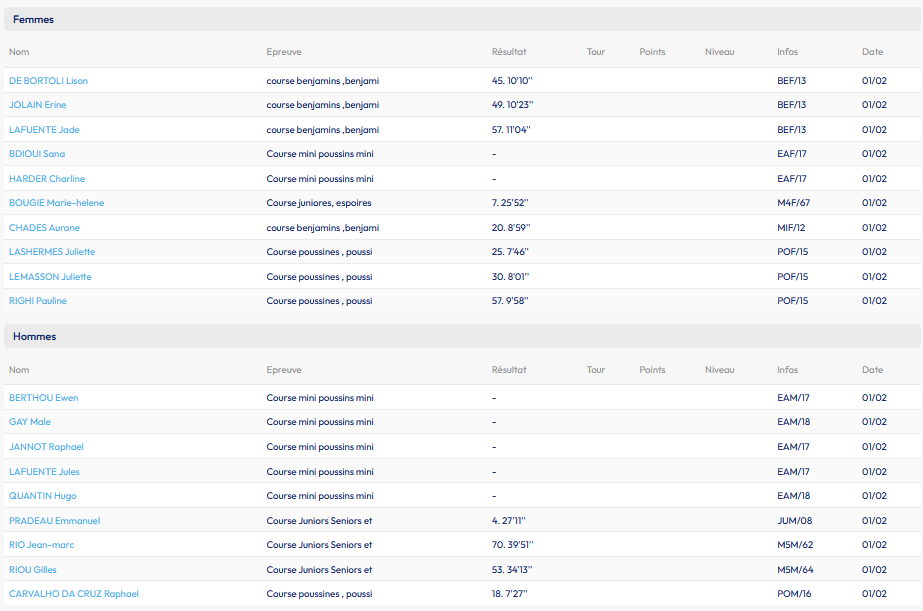Click the JOLAIN Erine name link
This screenshot has height=611, width=923.
(38, 105)
